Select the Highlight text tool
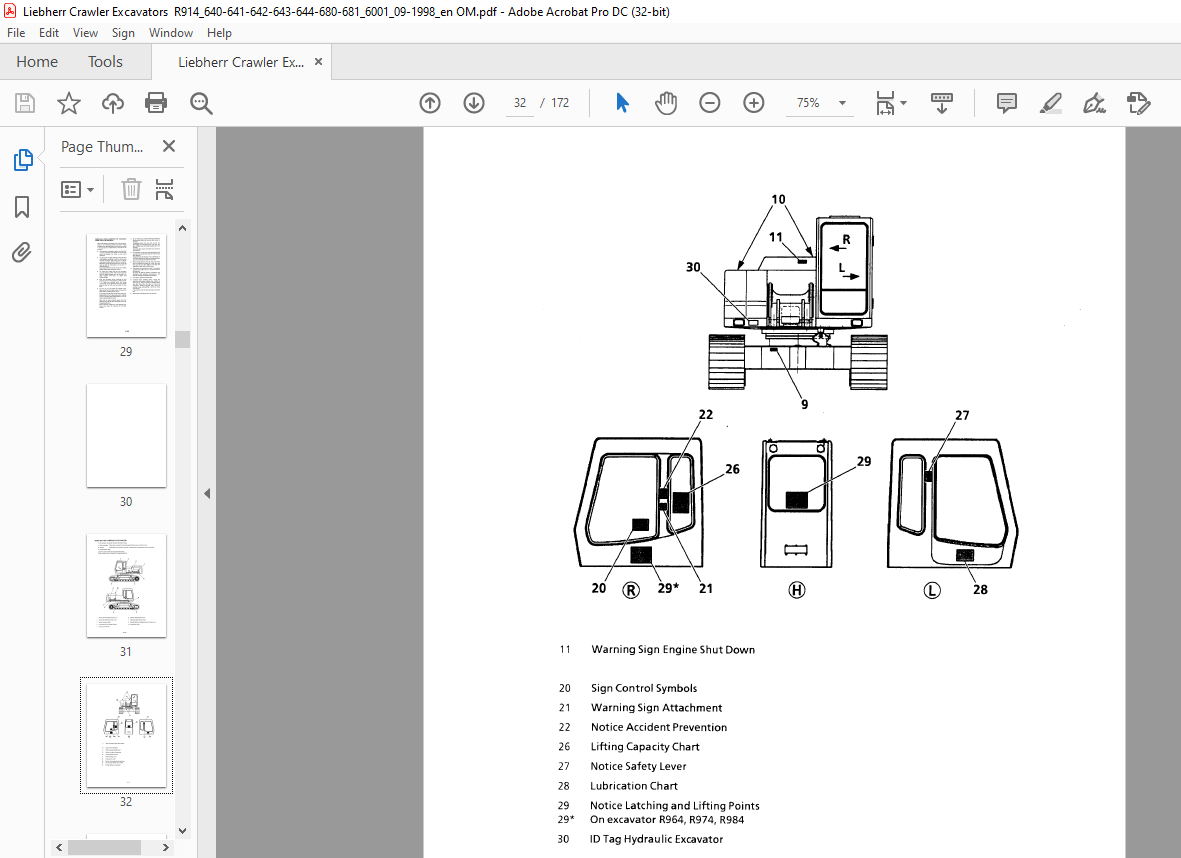1181x858 pixels. (x=1051, y=103)
